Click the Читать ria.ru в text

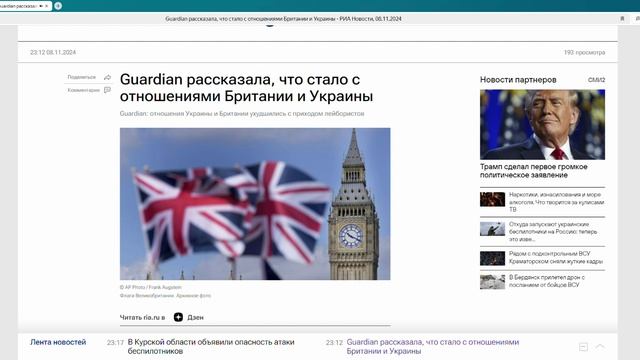point(142,317)
